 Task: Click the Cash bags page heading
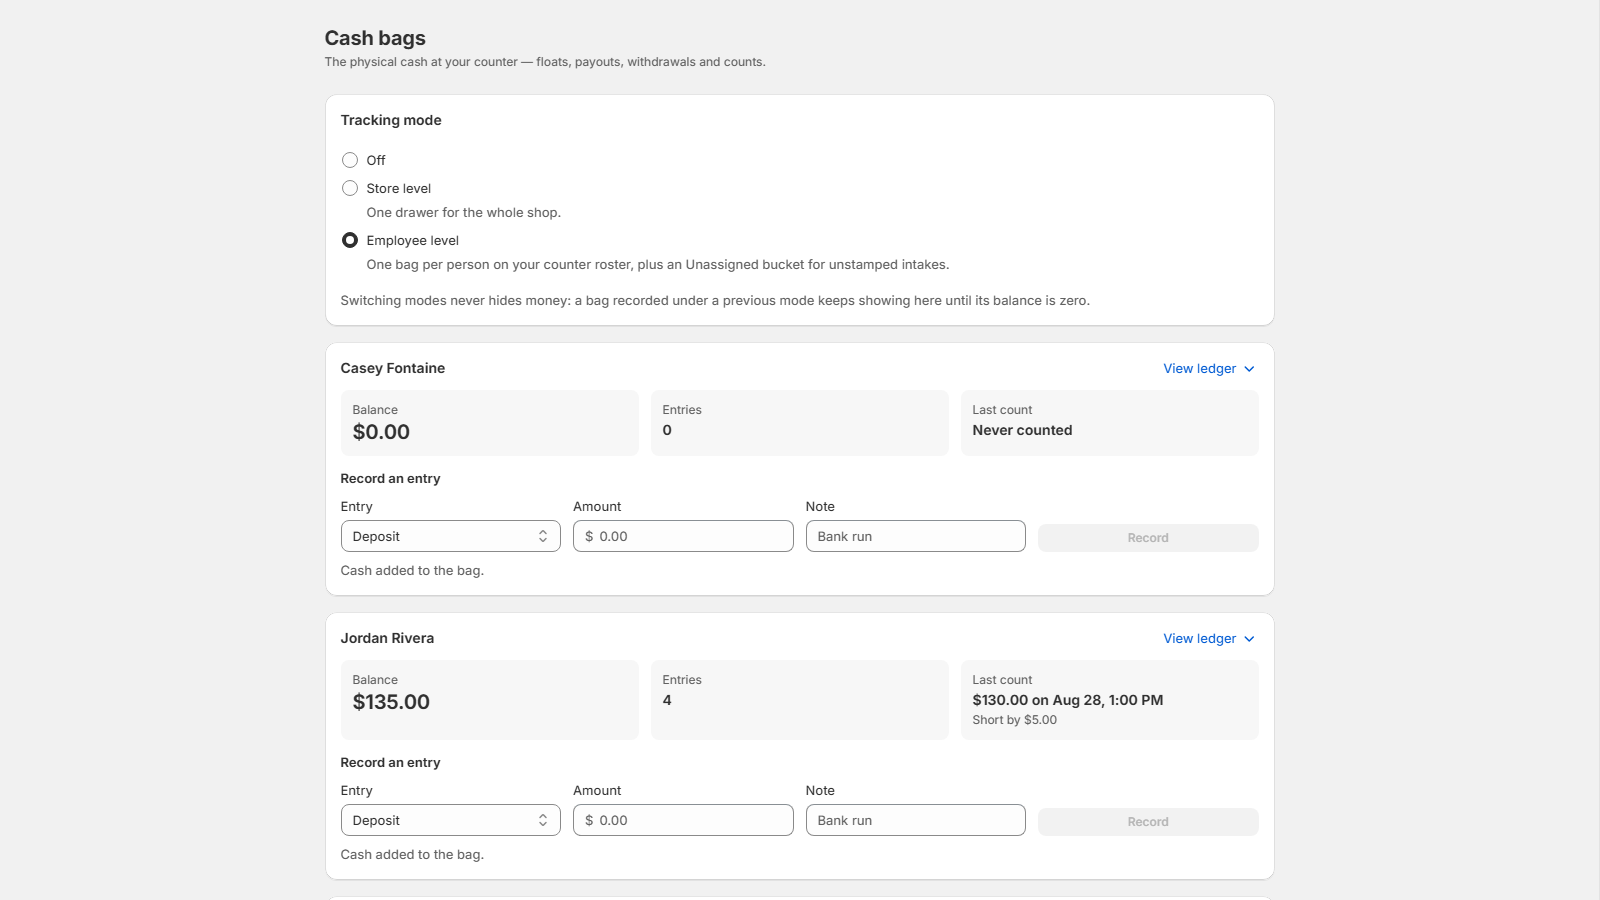pyautogui.click(x=375, y=38)
